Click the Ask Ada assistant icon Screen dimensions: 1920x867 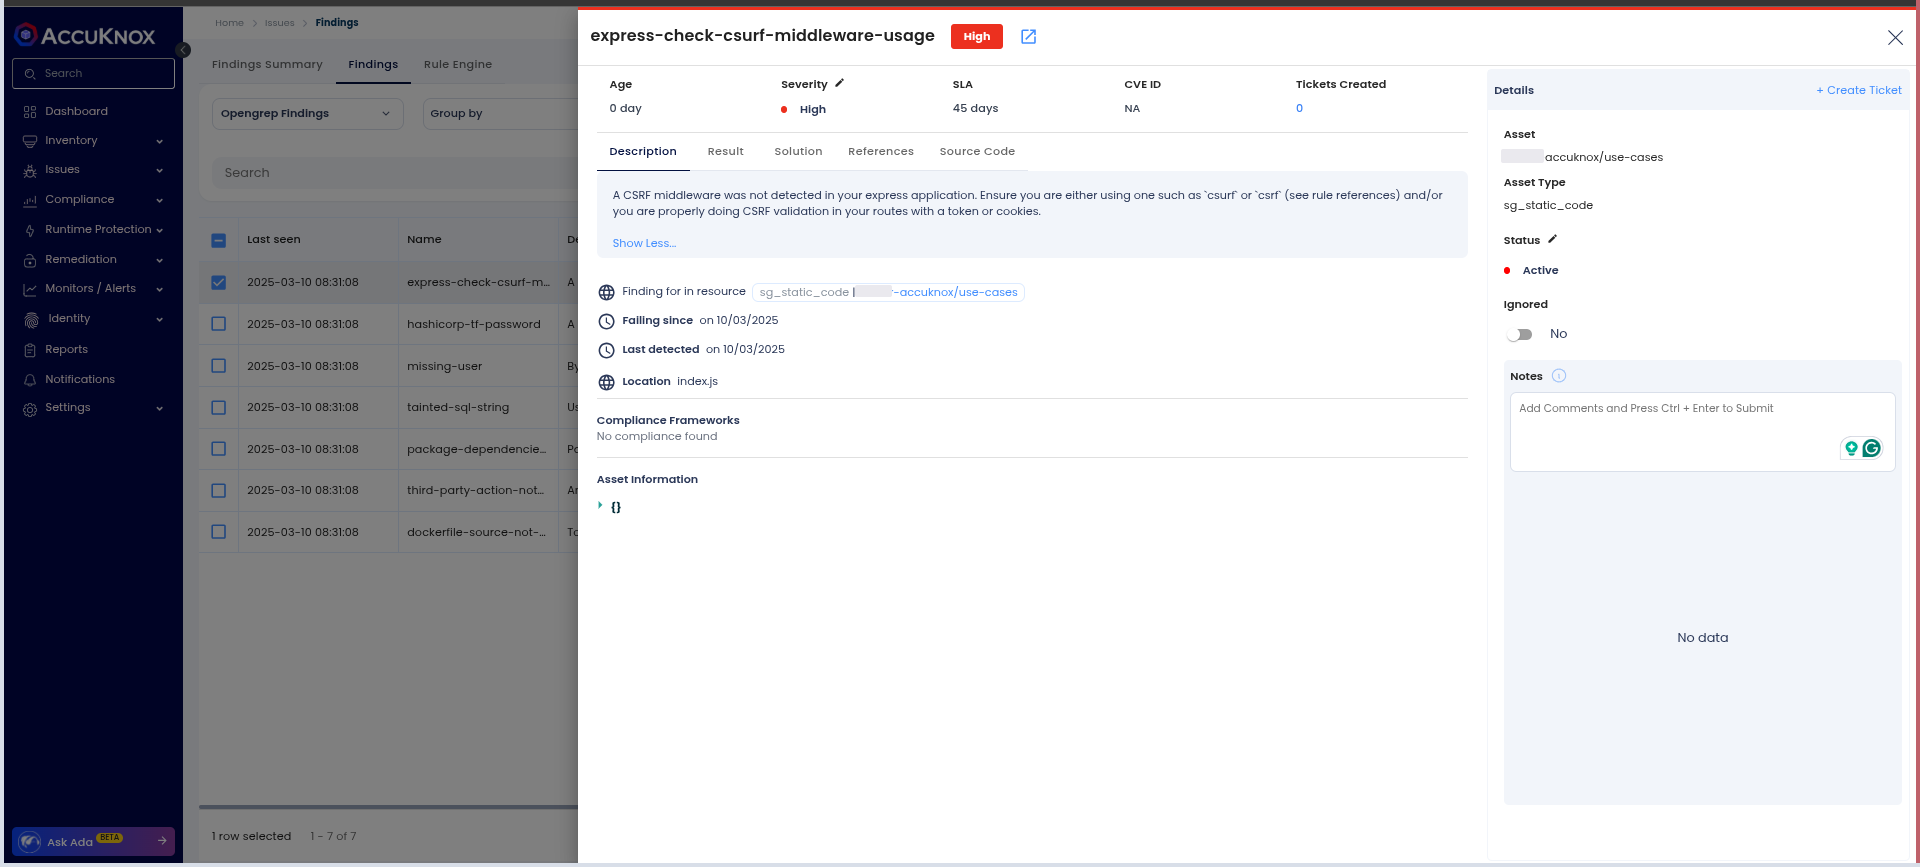[30, 842]
